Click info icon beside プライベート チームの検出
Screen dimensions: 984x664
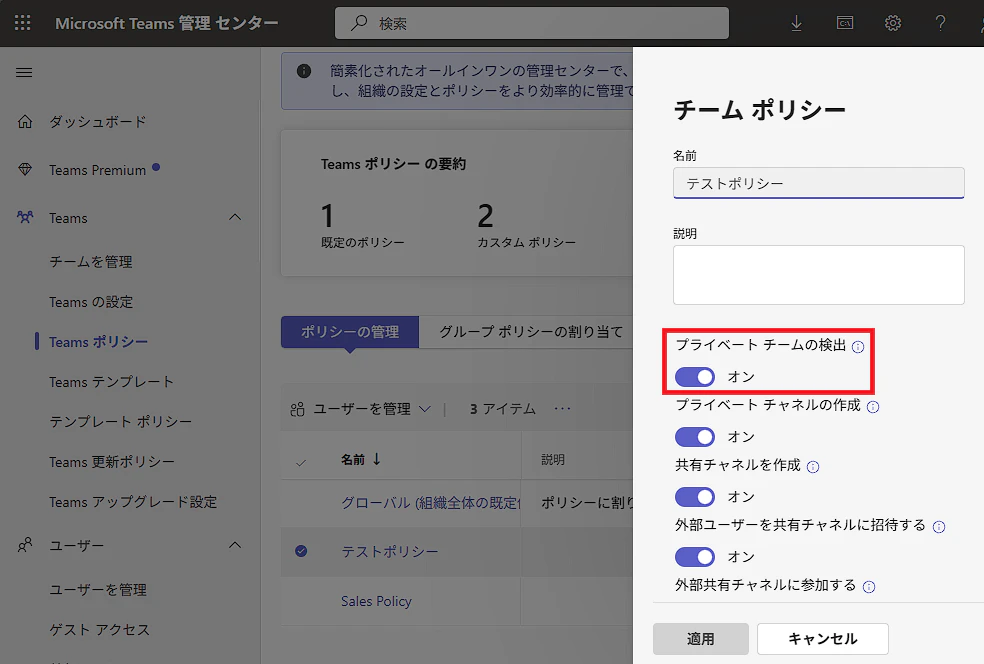[x=858, y=346]
